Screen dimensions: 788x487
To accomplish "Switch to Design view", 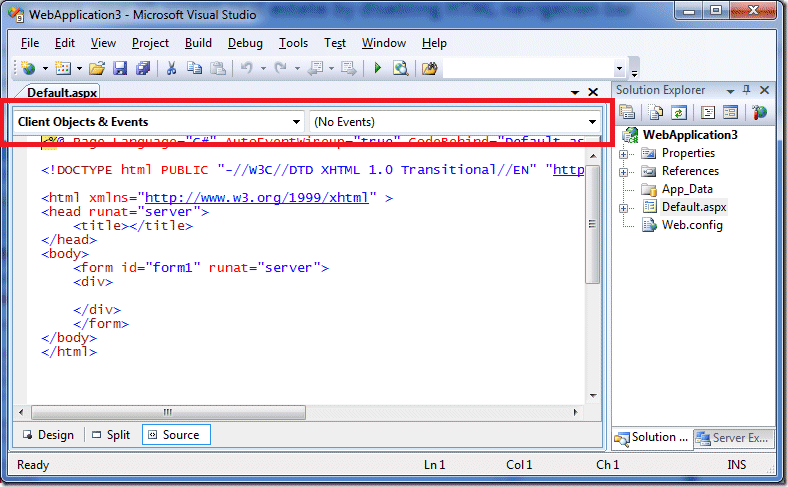I will (x=49, y=435).
